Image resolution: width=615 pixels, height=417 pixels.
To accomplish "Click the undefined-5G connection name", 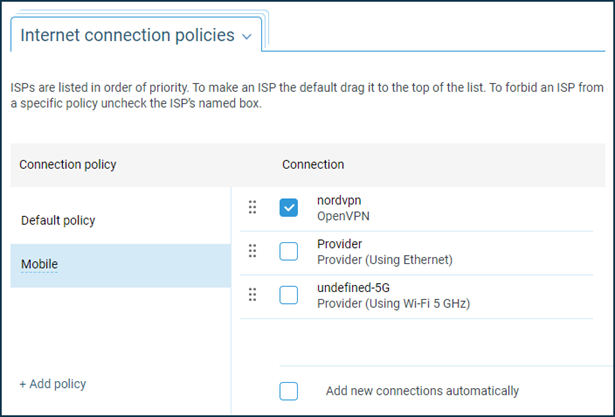I will [x=353, y=288].
